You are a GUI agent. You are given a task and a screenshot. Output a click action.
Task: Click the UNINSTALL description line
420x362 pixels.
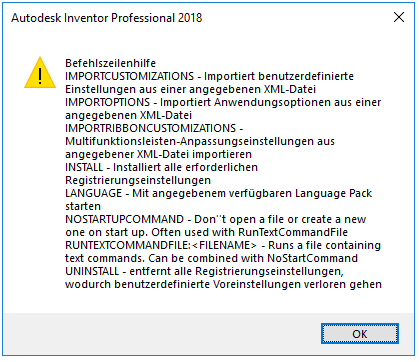(204, 271)
